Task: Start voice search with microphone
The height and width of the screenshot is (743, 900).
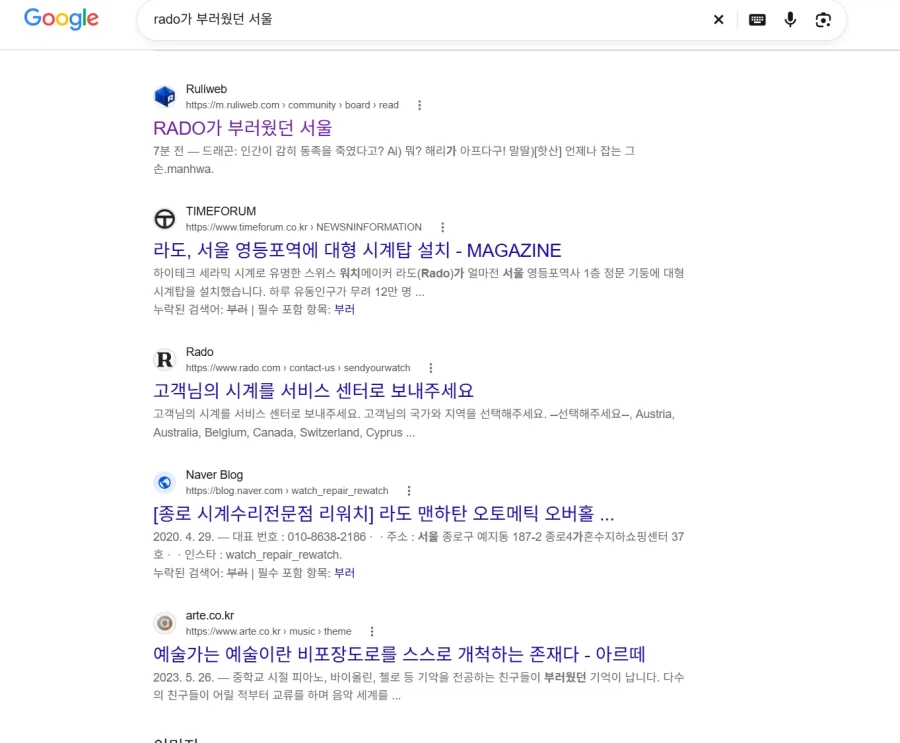Action: [x=790, y=20]
